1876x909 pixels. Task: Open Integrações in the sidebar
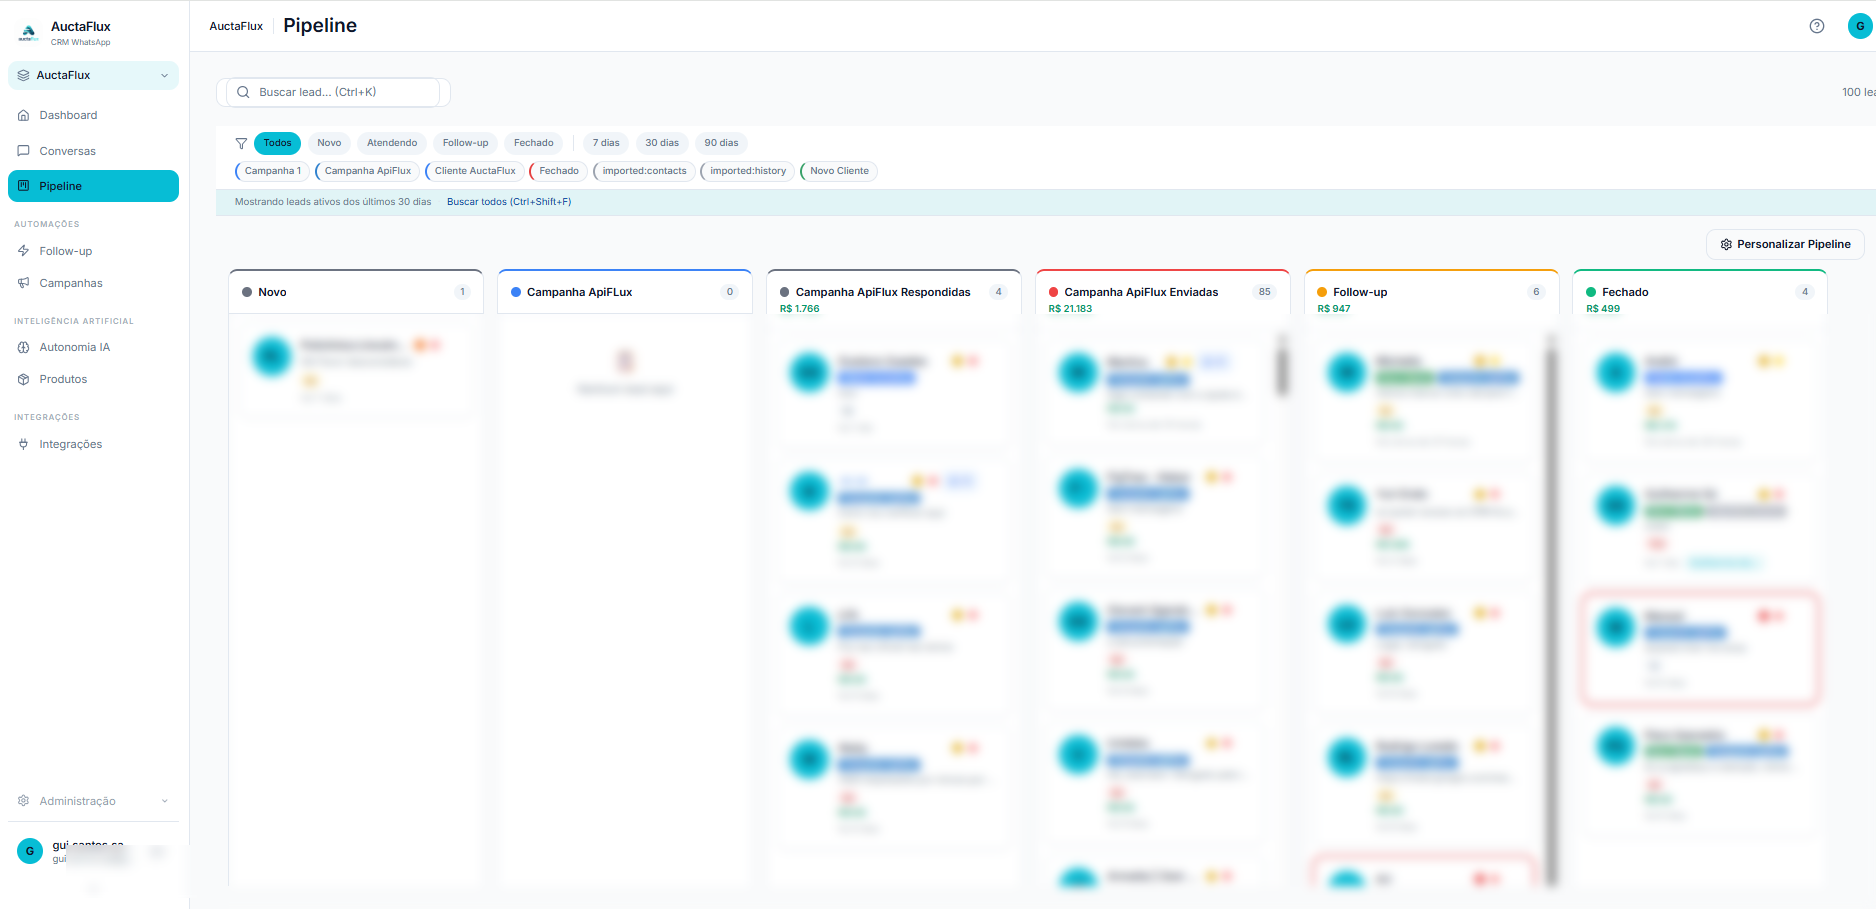tap(93, 444)
